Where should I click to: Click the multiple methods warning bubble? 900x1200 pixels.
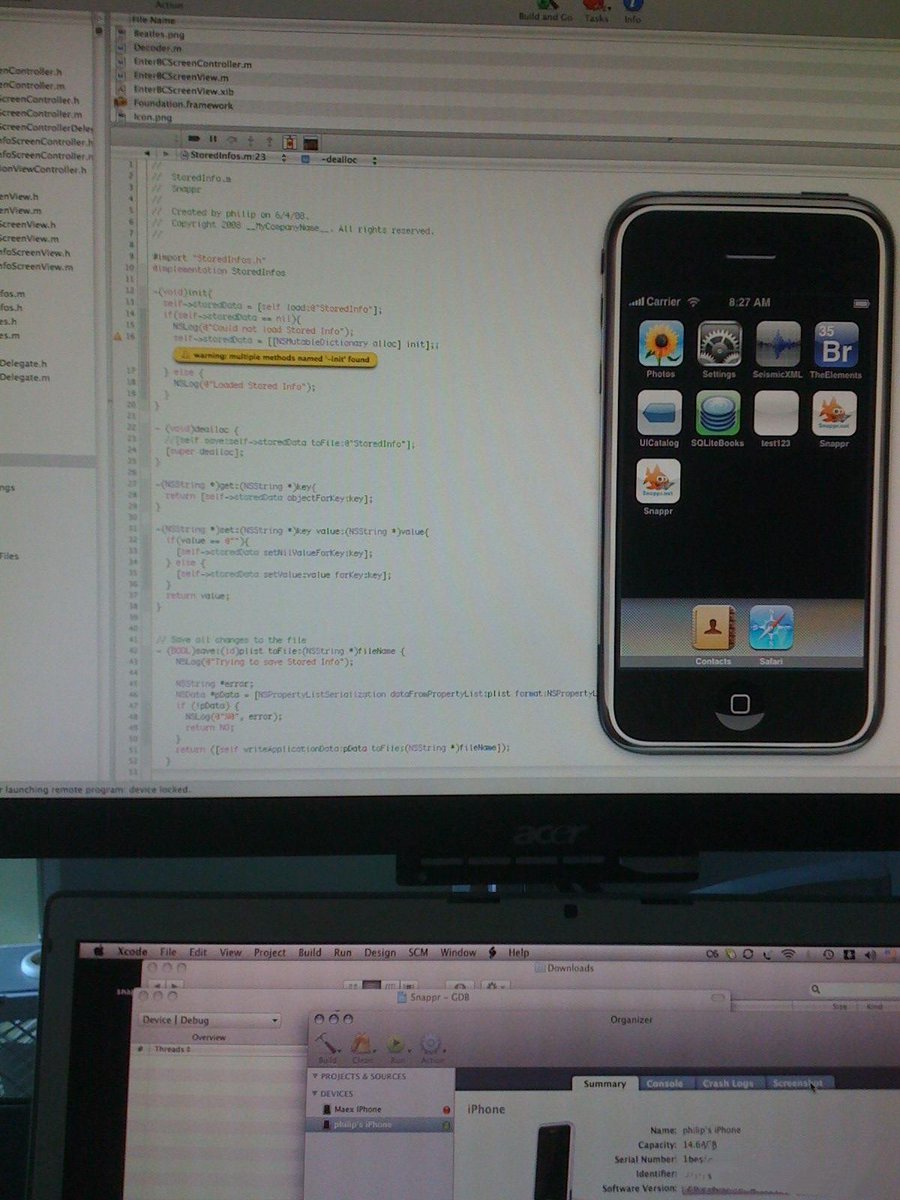pyautogui.click(x=275, y=359)
